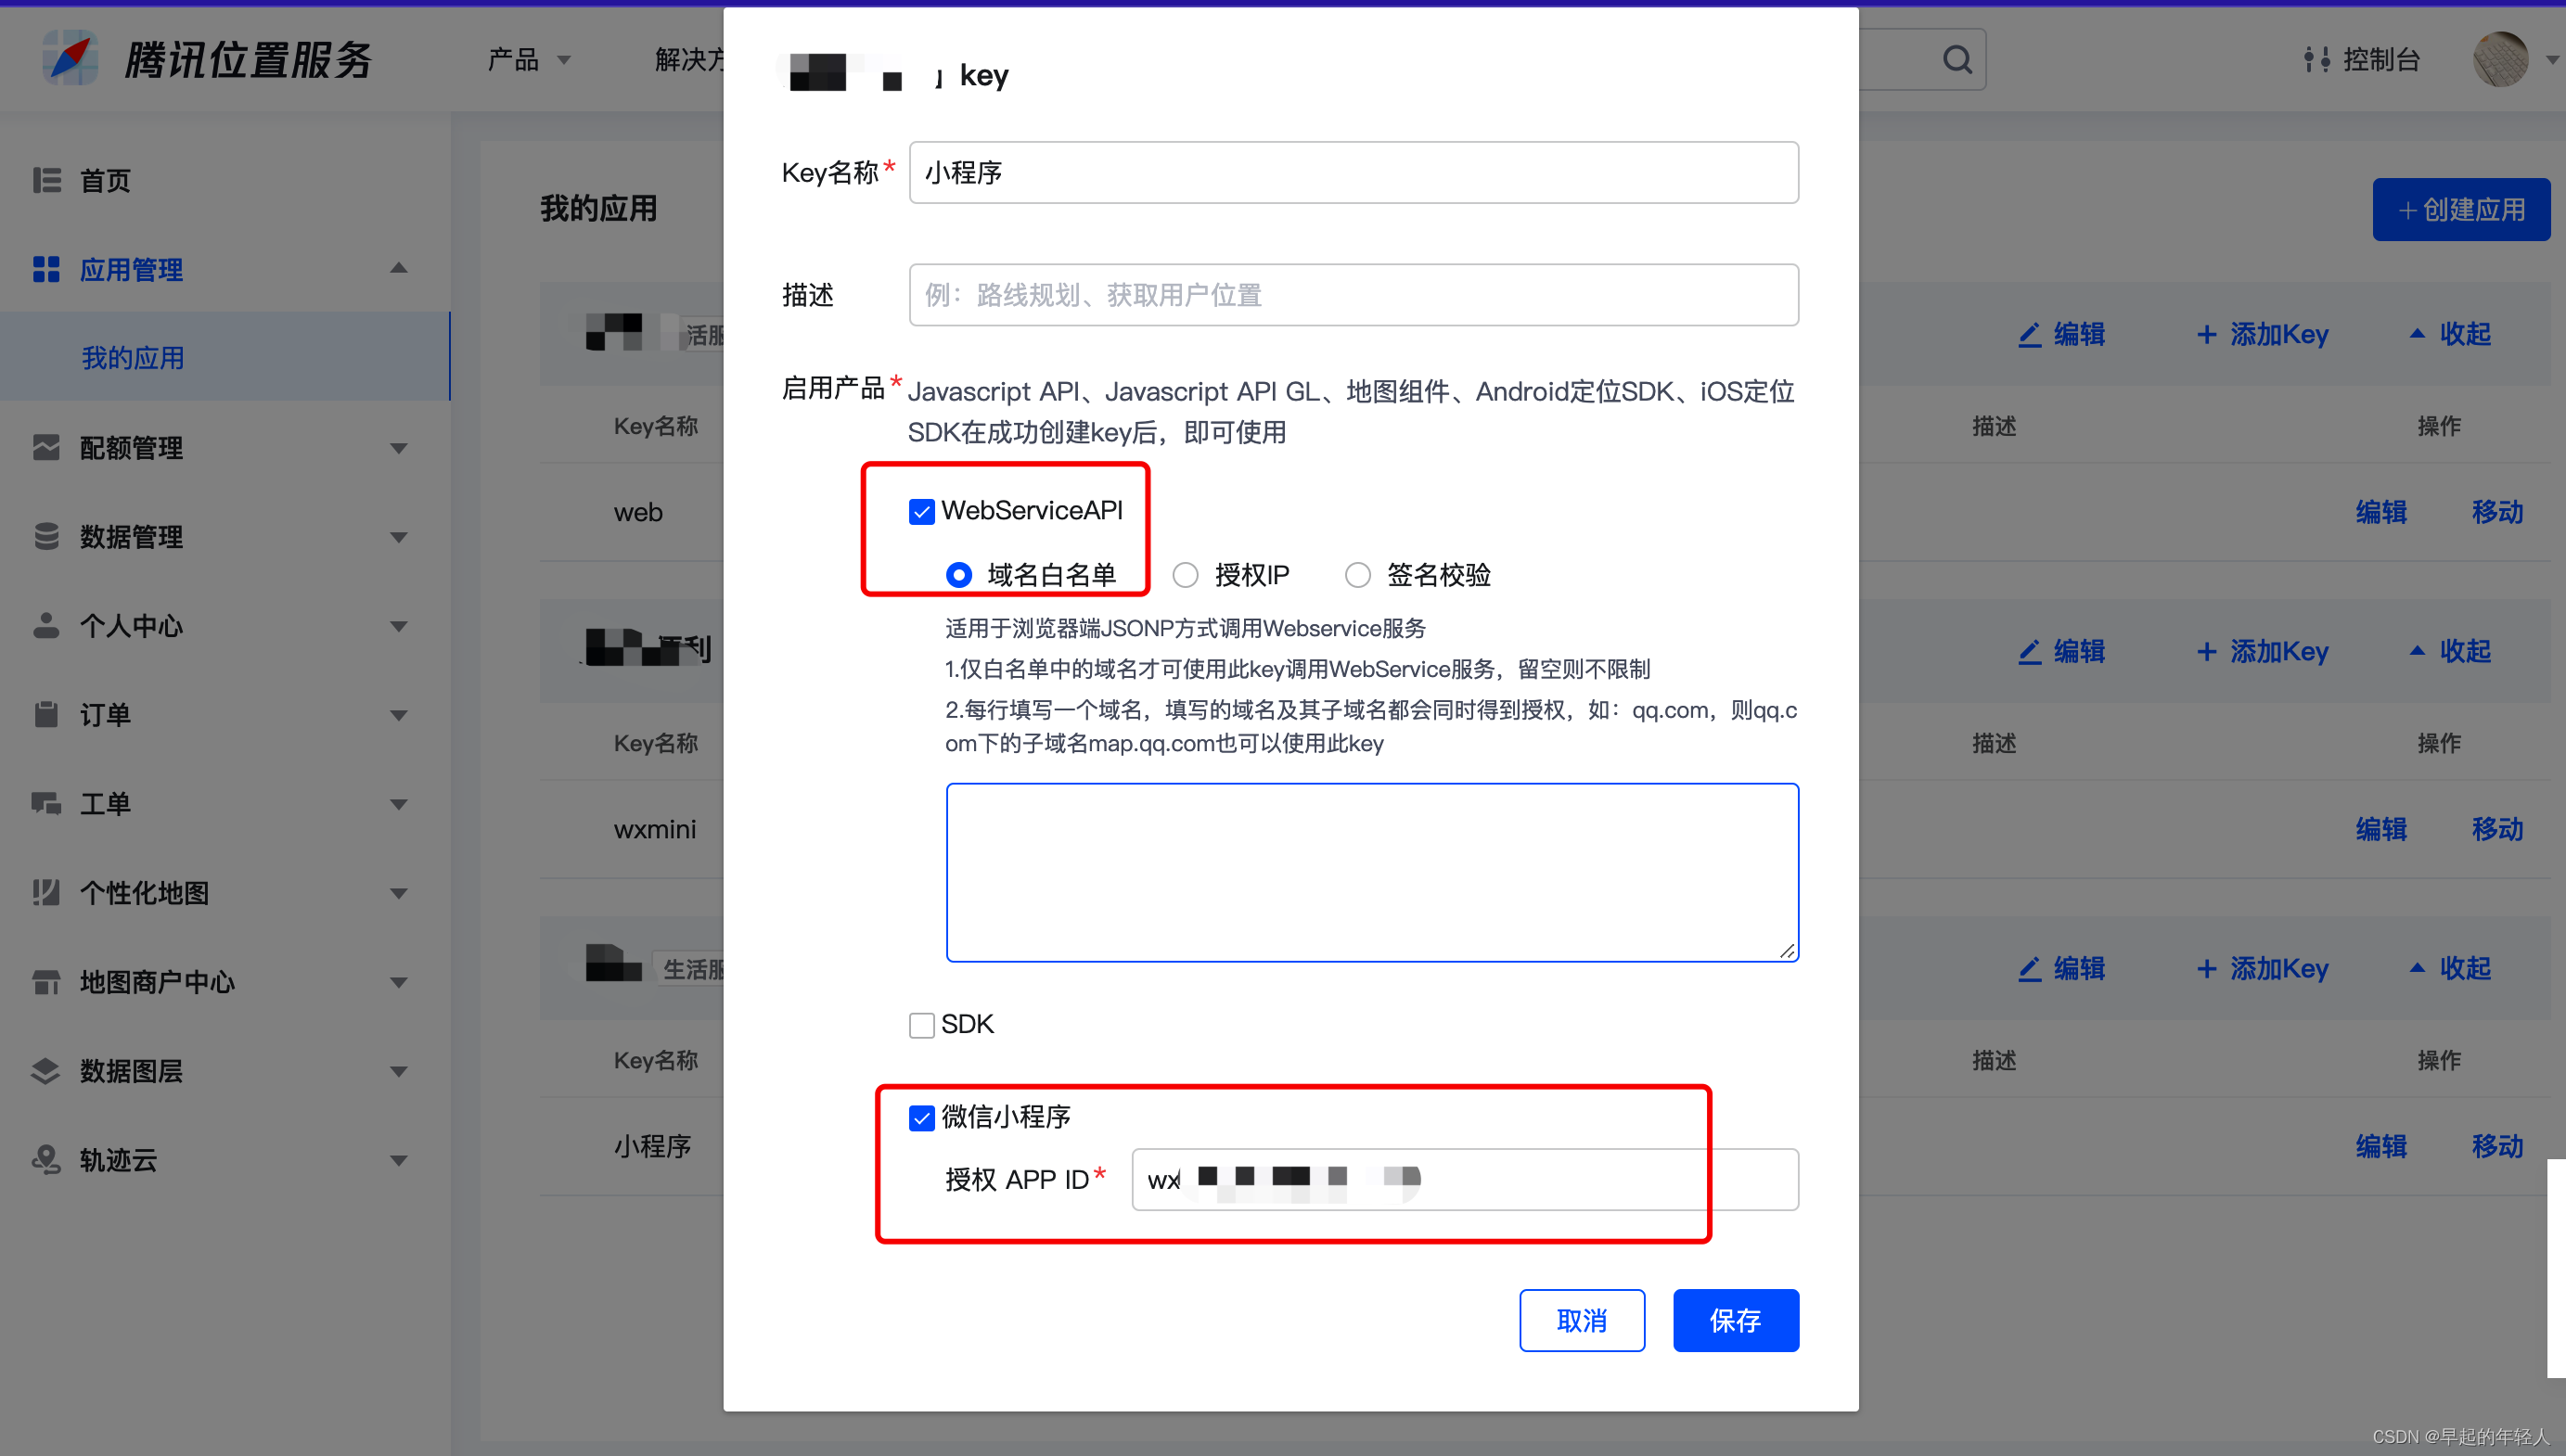This screenshot has height=1456, width=2566.
Task: Click the 地图商户中心 shop icon
Action: [46, 982]
